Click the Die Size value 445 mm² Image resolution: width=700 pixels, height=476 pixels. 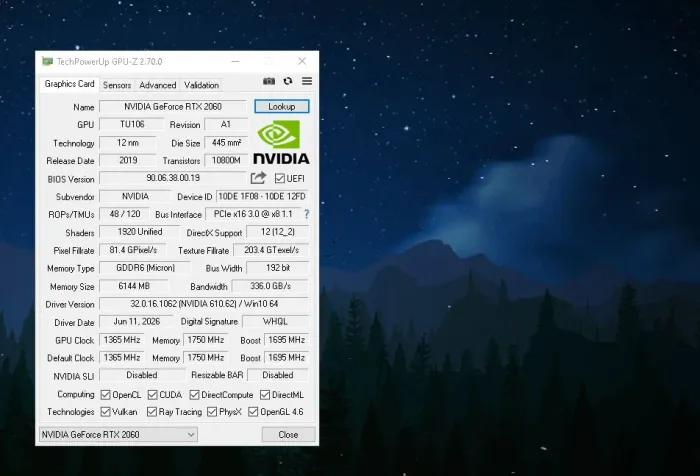click(x=226, y=143)
